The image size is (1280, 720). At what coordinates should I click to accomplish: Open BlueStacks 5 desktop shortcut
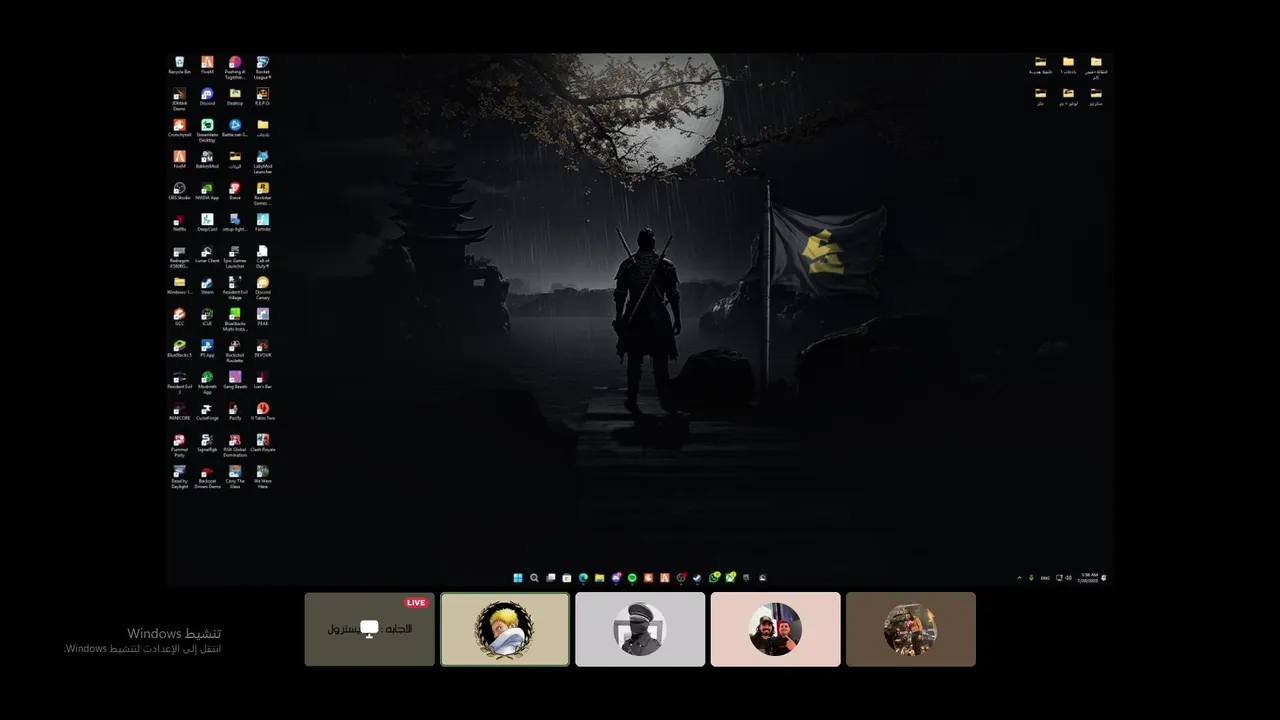pyautogui.click(x=179, y=348)
